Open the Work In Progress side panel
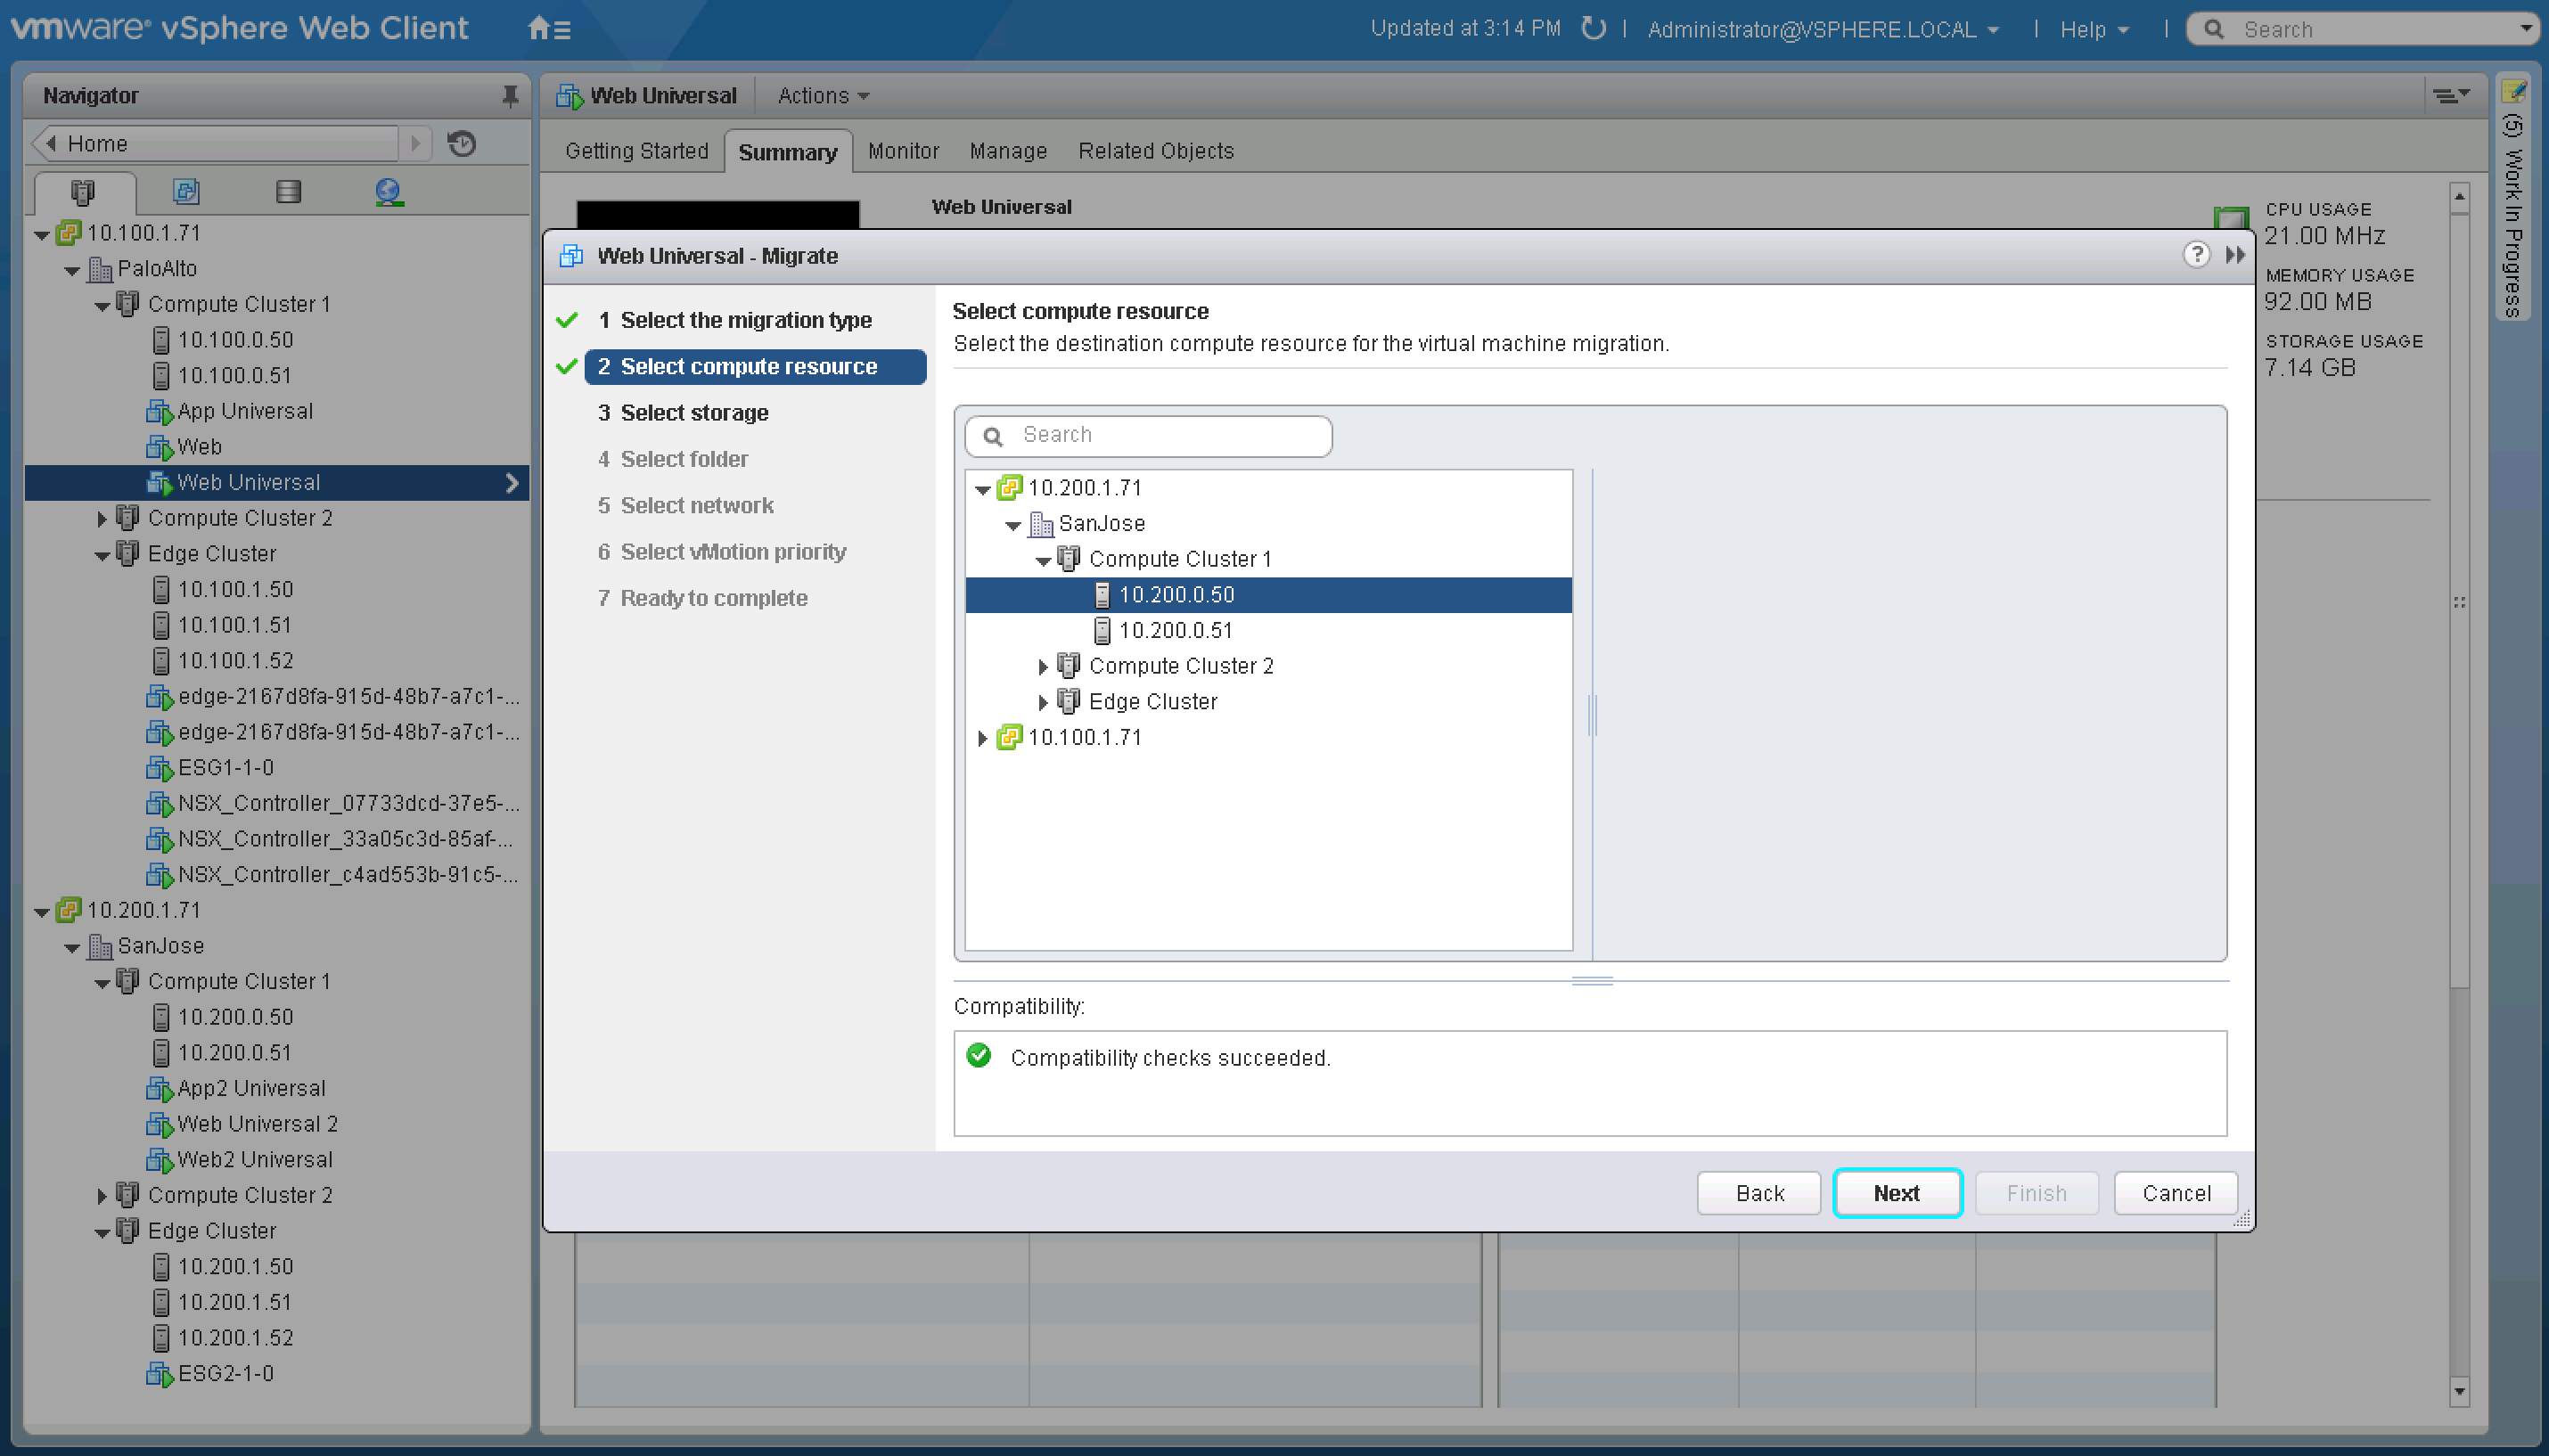The height and width of the screenshot is (1456, 2549). 2514,230
